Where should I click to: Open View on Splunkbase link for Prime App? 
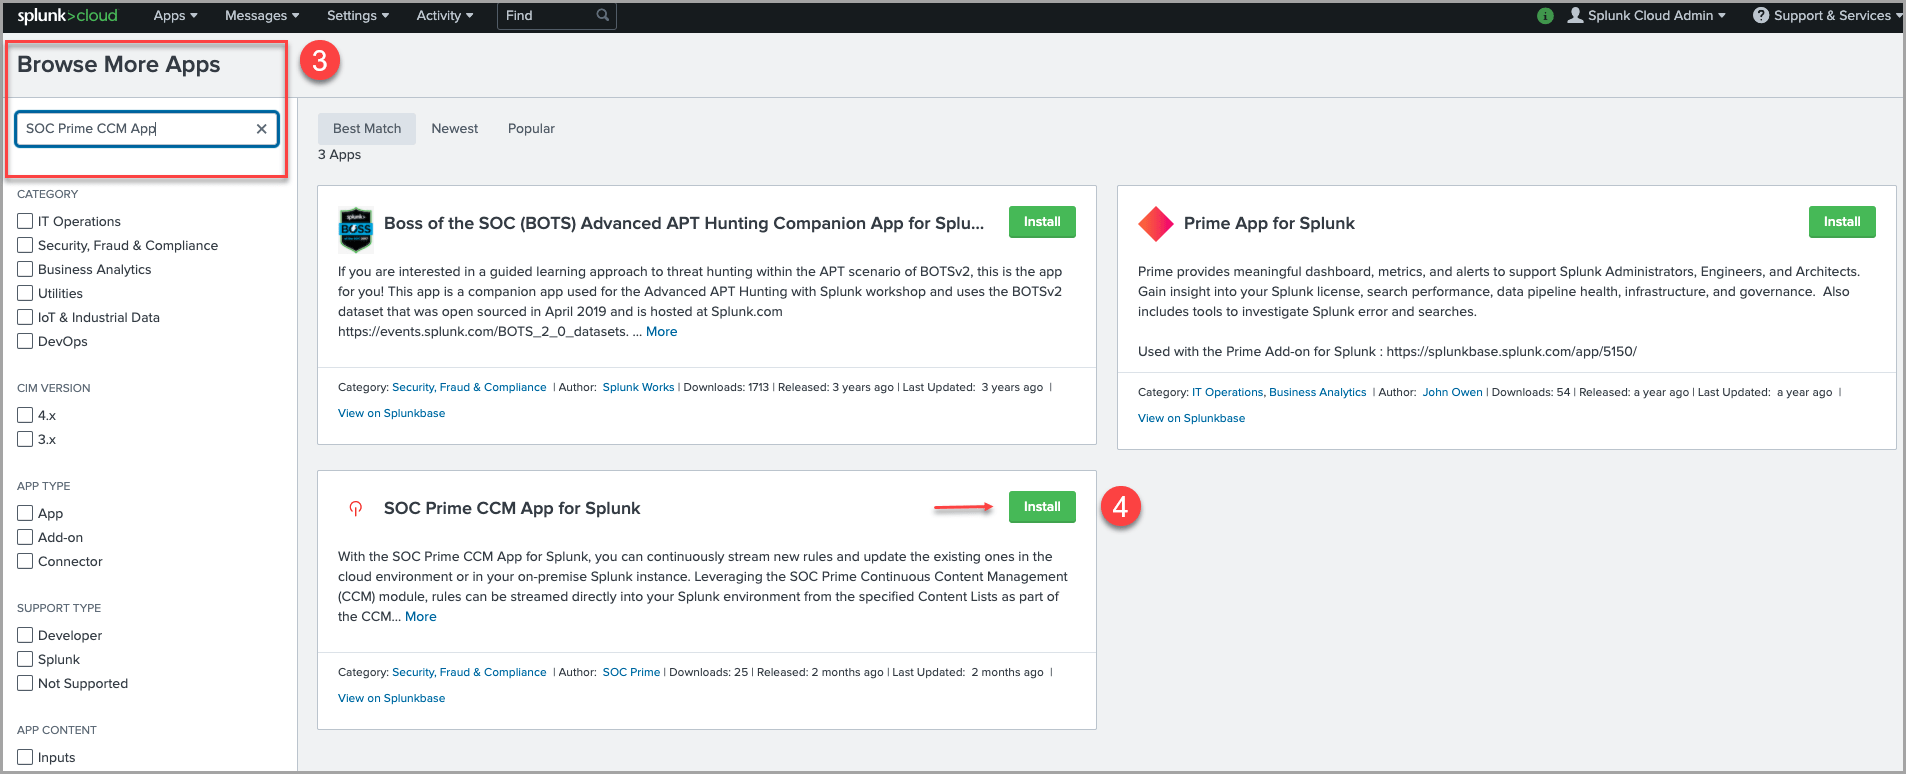(1191, 418)
